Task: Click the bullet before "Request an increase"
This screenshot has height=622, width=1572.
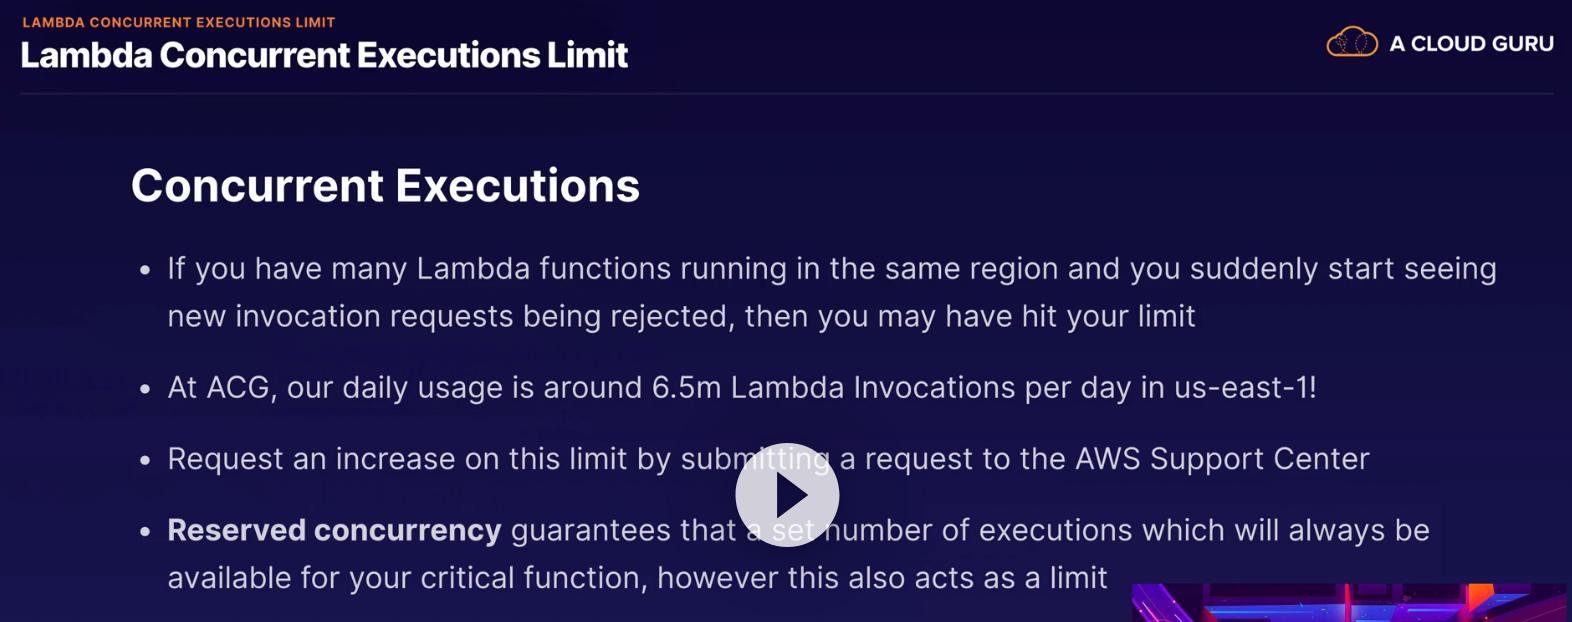Action: (x=146, y=460)
